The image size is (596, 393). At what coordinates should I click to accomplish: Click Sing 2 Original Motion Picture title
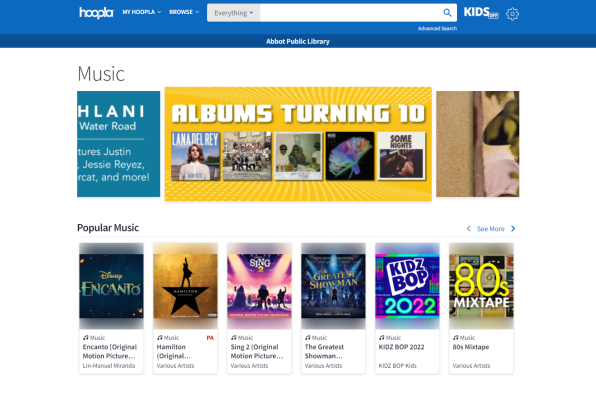[257, 352]
